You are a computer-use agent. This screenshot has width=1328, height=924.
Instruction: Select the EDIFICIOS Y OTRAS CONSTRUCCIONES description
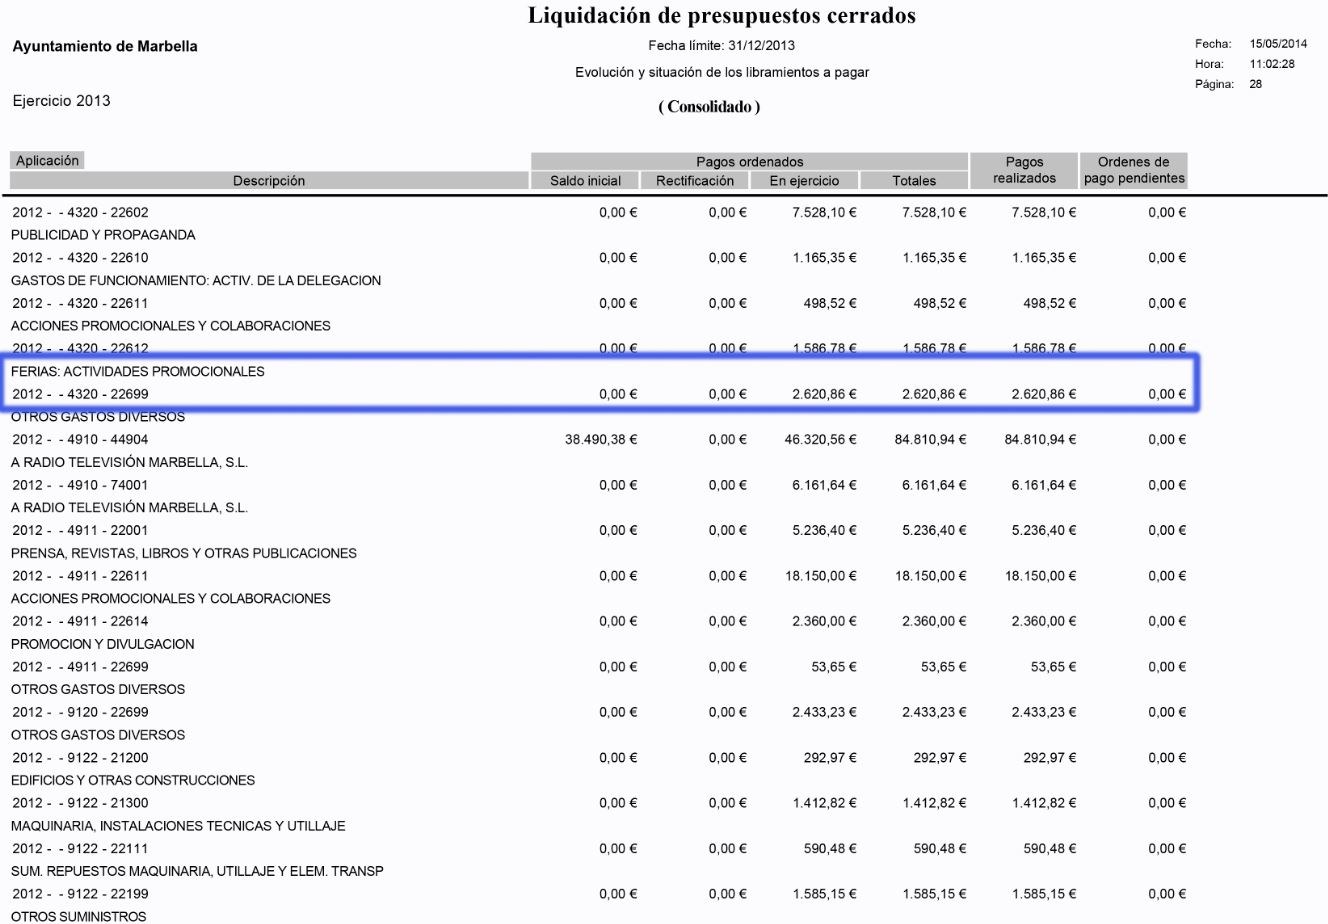(133, 780)
